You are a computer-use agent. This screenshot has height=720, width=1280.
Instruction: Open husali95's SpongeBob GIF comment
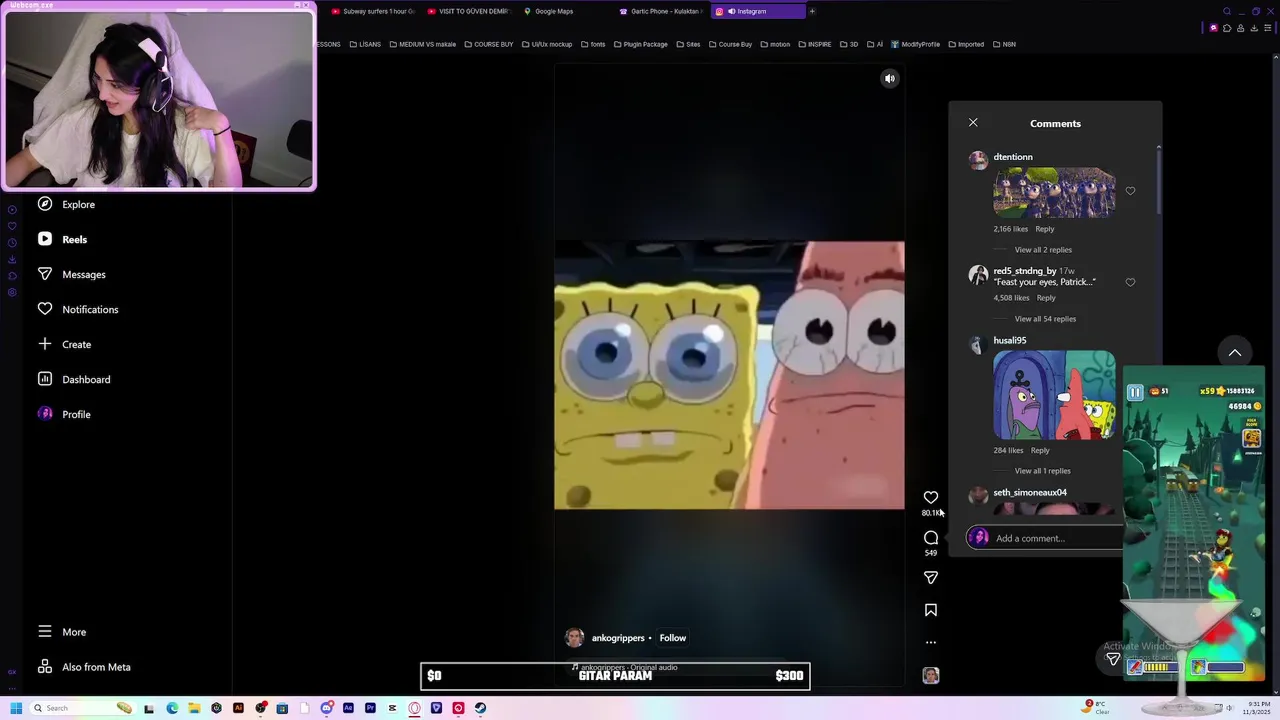point(1054,395)
